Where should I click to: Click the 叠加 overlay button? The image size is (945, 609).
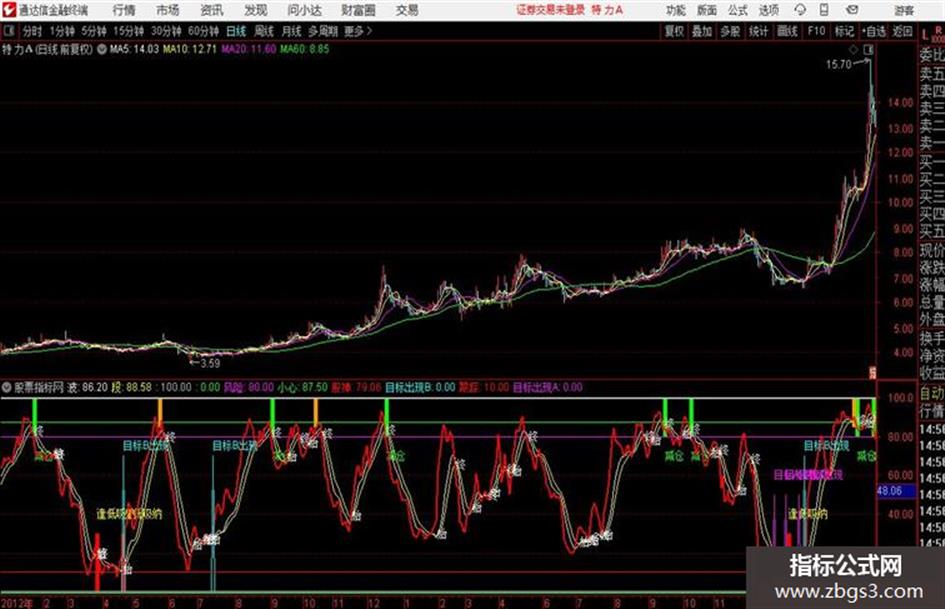pos(702,31)
